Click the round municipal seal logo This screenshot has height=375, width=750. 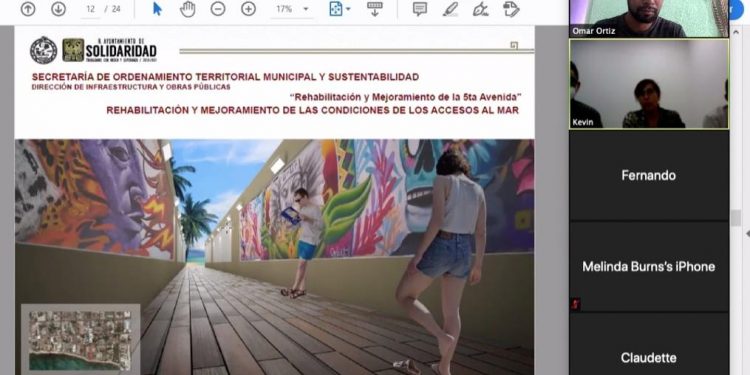[44, 50]
